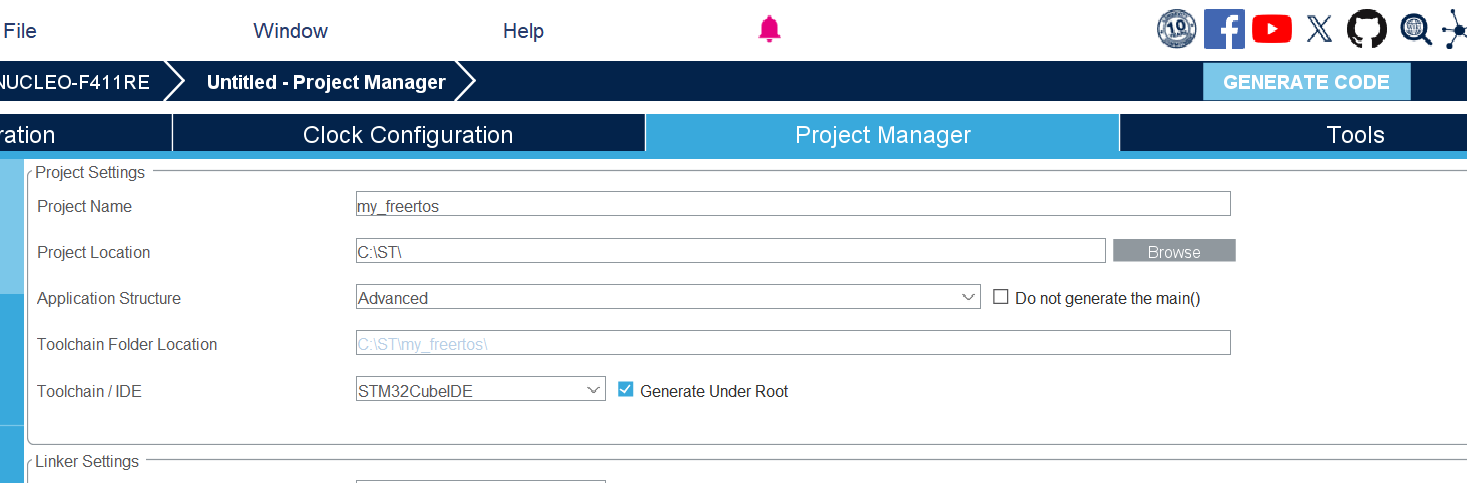
Task: Toggle Generate Under Root checkbox
Action: click(x=625, y=389)
